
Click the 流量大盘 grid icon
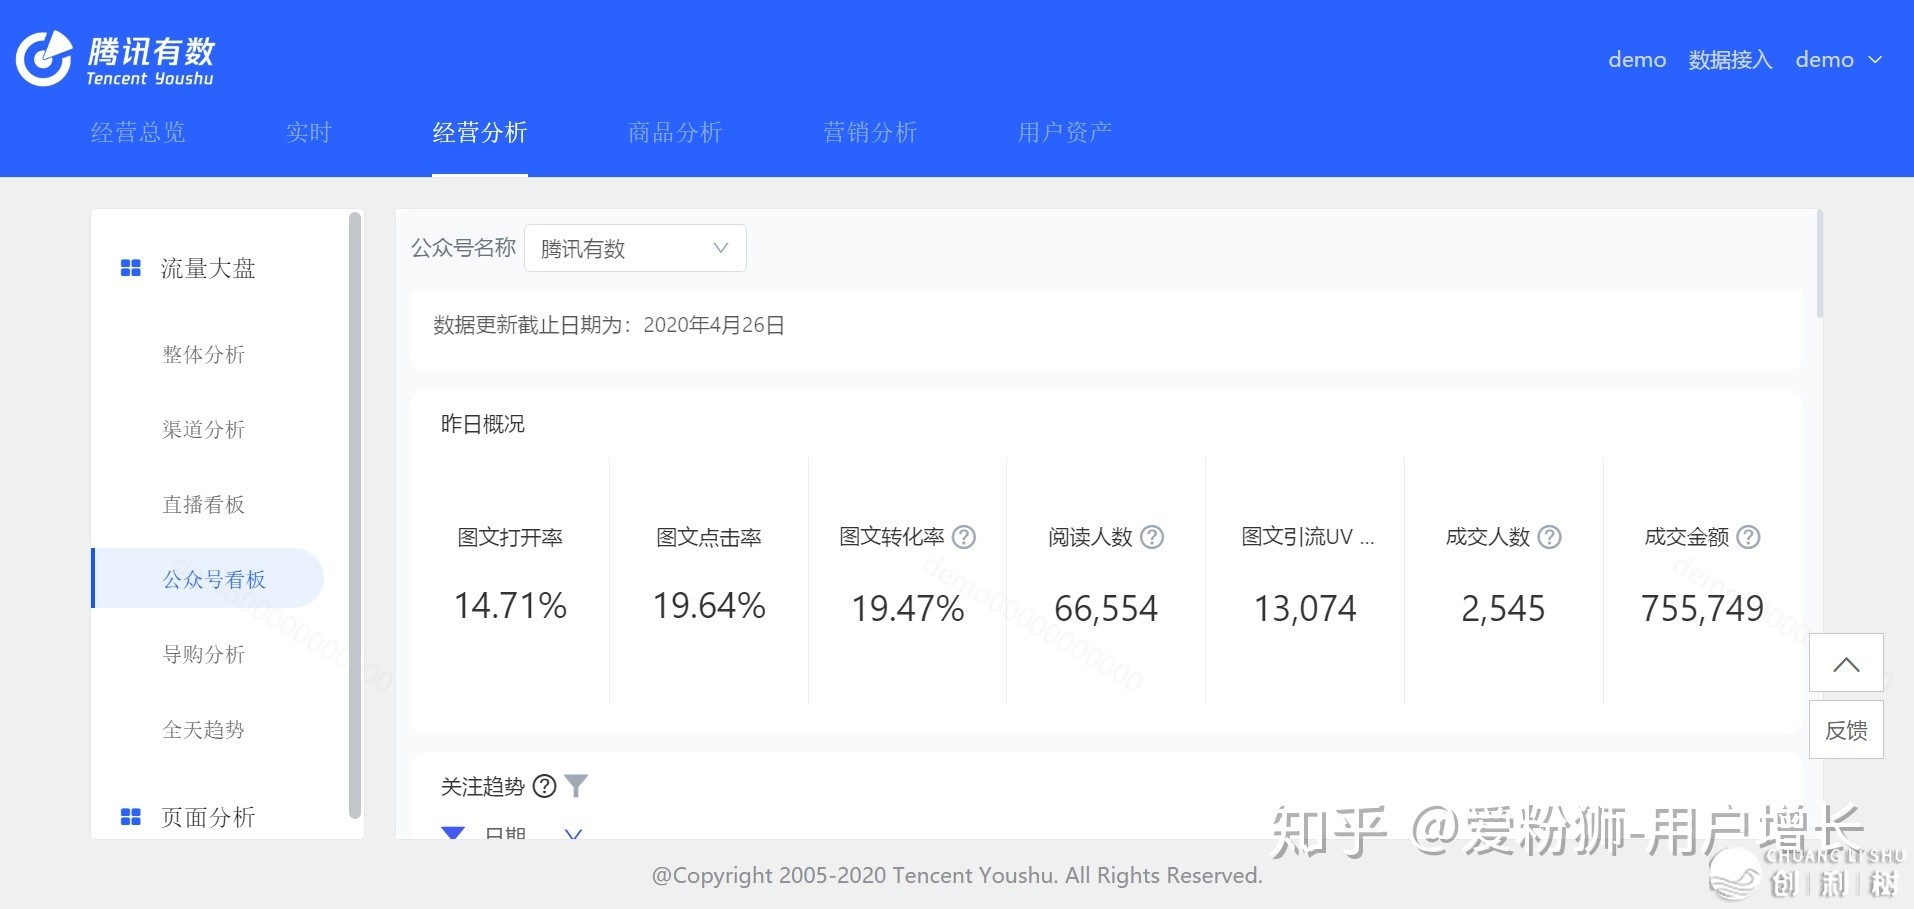[x=130, y=268]
